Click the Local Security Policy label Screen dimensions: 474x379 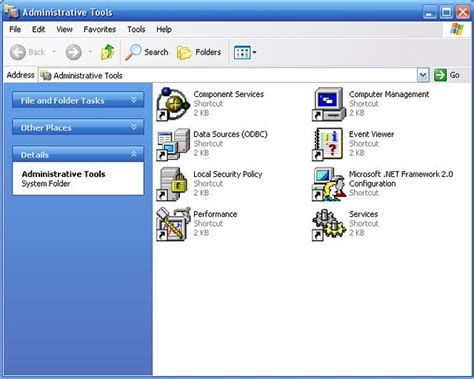pos(228,174)
